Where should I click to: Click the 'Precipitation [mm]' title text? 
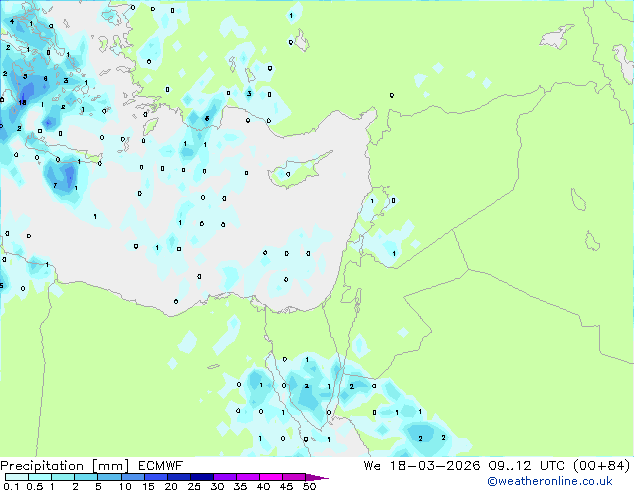coord(64,466)
